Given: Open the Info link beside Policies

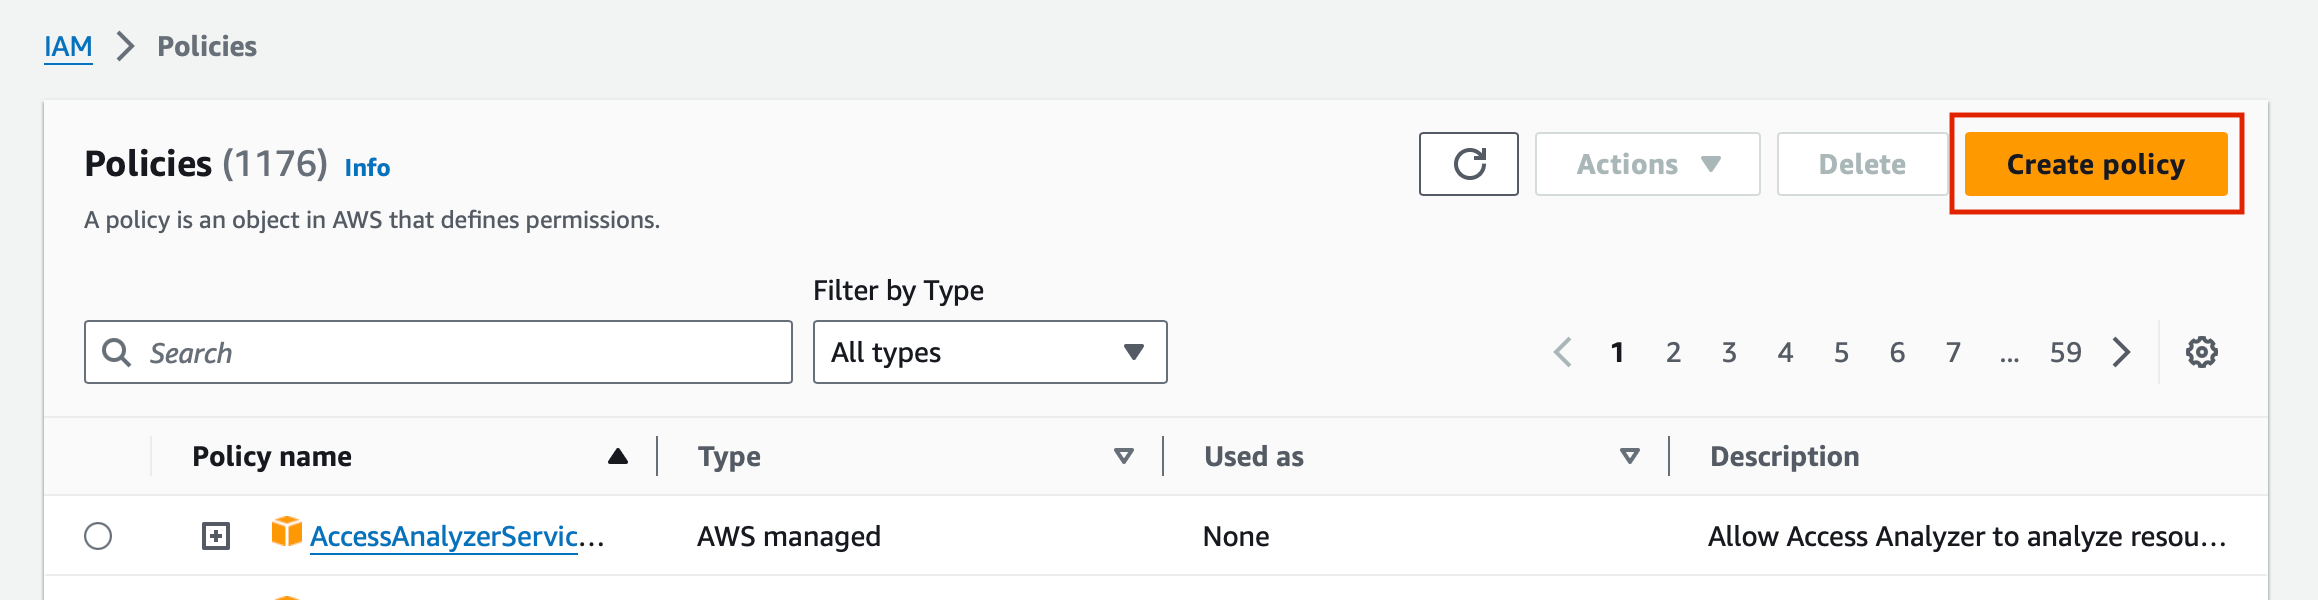Looking at the screenshot, I should [x=367, y=167].
